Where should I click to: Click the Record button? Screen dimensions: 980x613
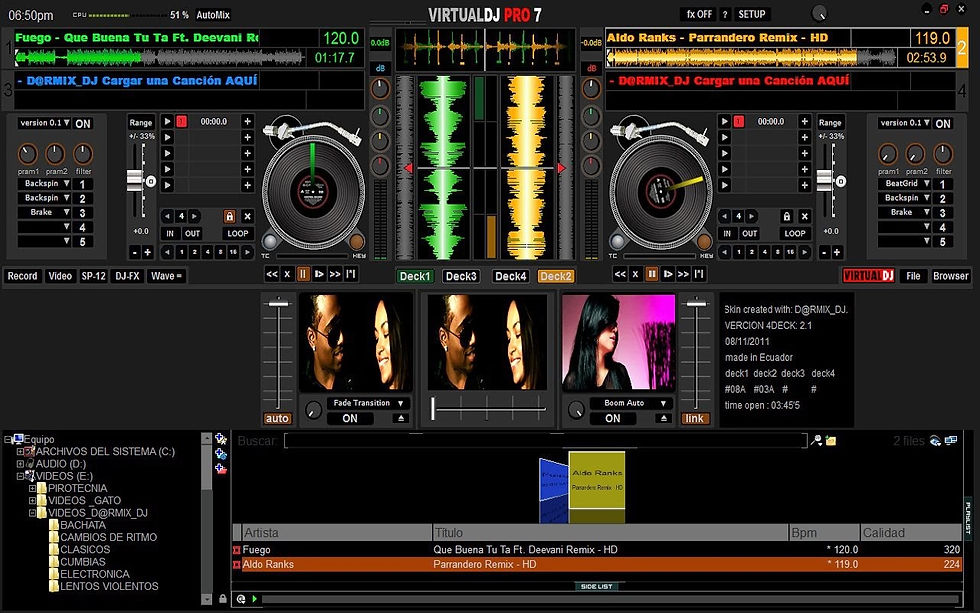pos(22,276)
